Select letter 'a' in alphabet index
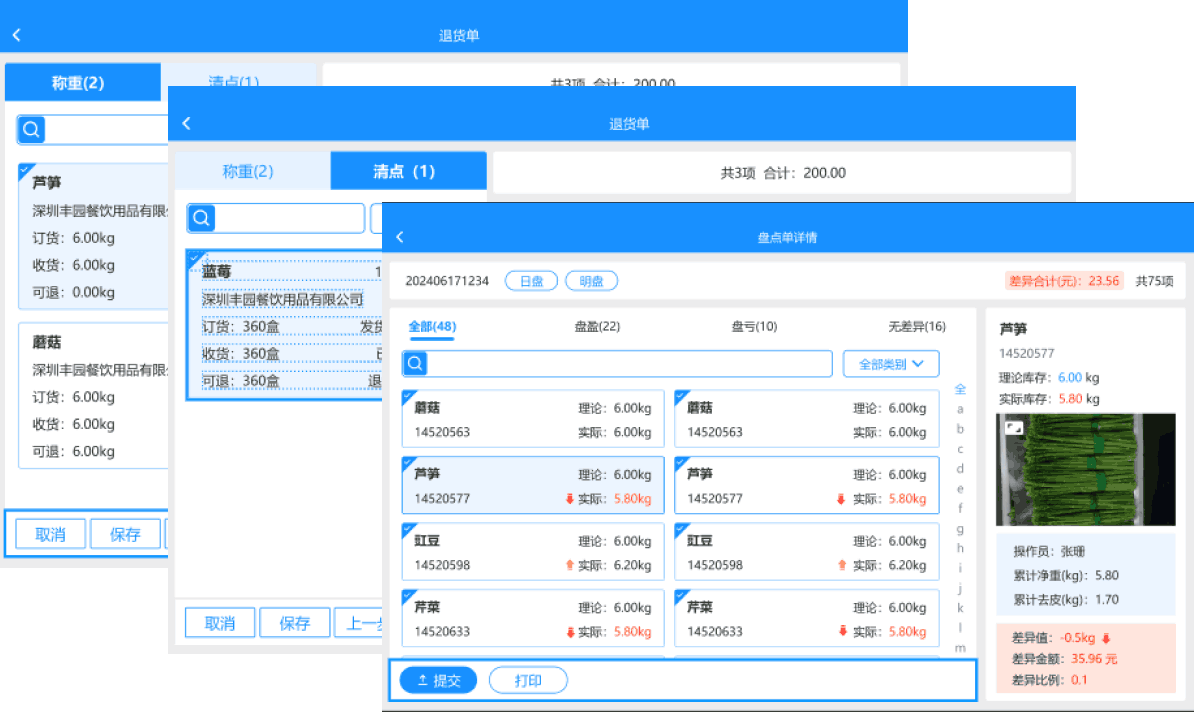Viewport: 1194px width, 712px height. click(960, 409)
